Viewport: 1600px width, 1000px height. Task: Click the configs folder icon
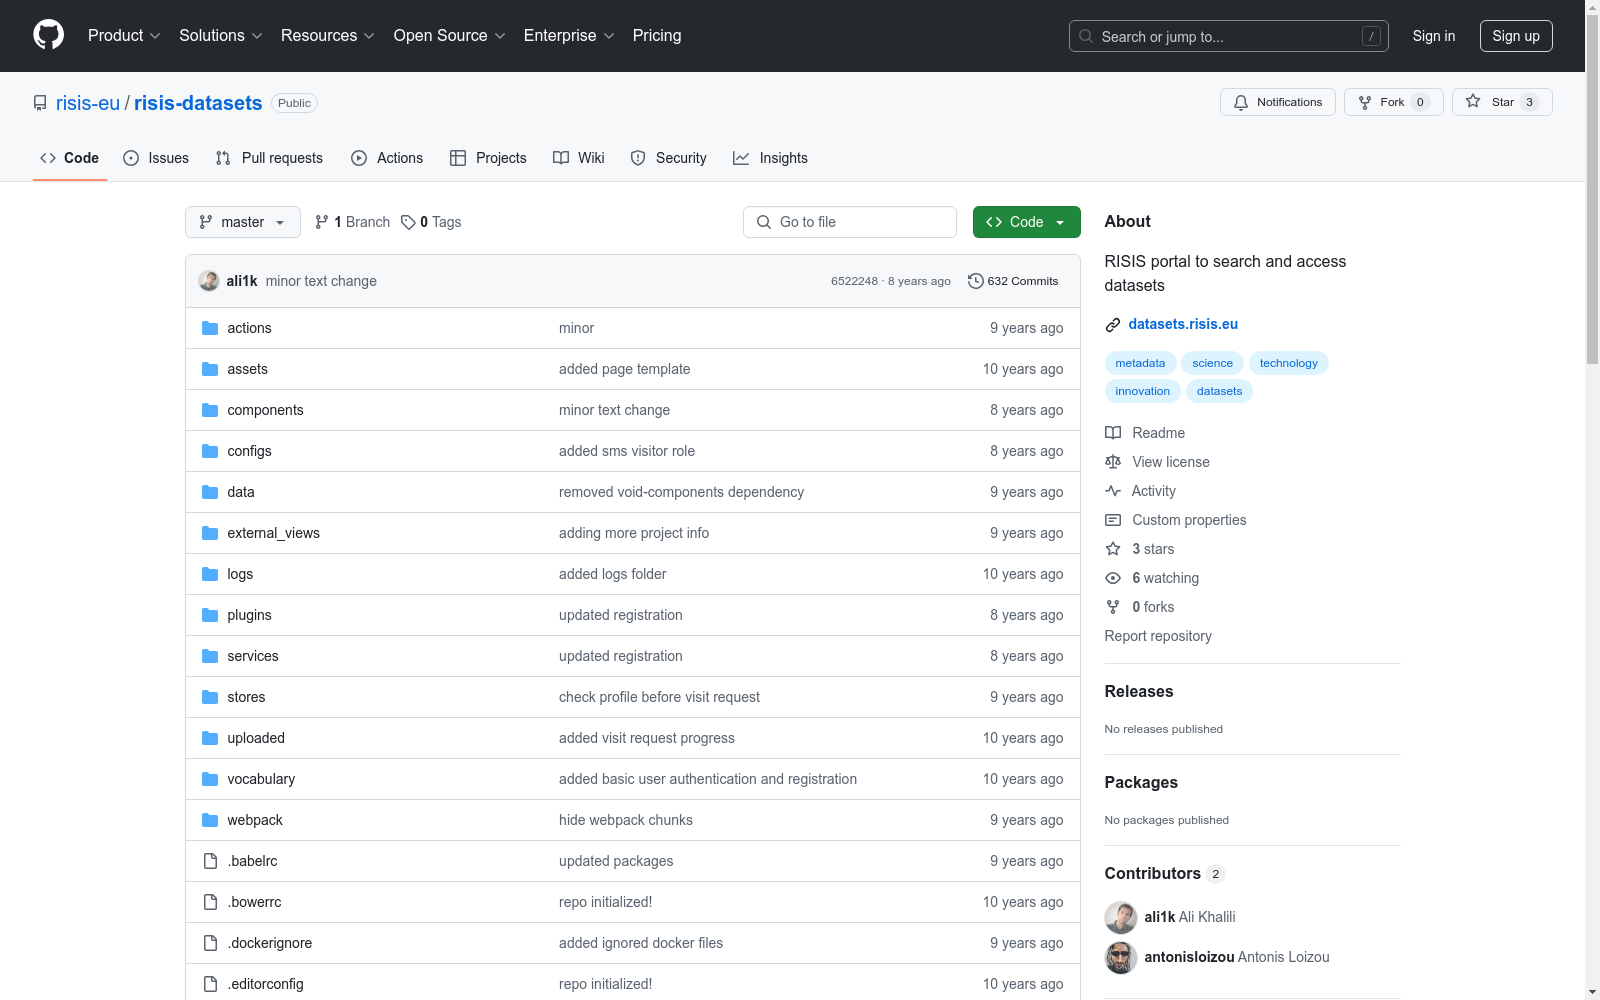pos(210,451)
